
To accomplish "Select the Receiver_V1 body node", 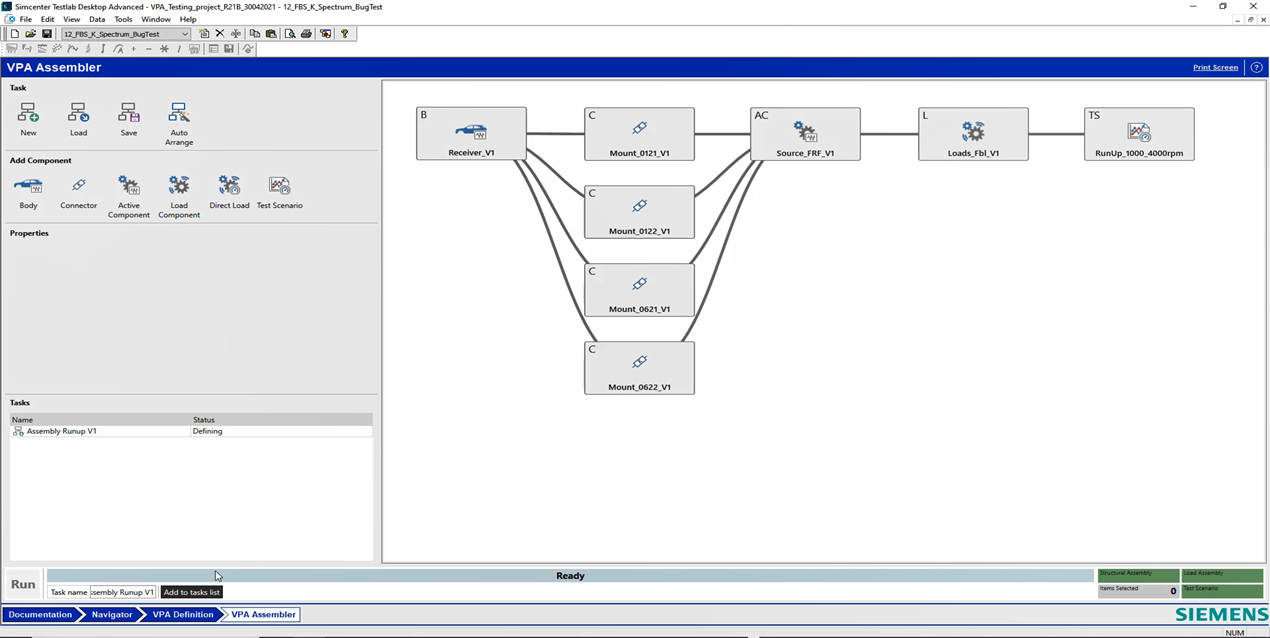I will pyautogui.click(x=471, y=134).
